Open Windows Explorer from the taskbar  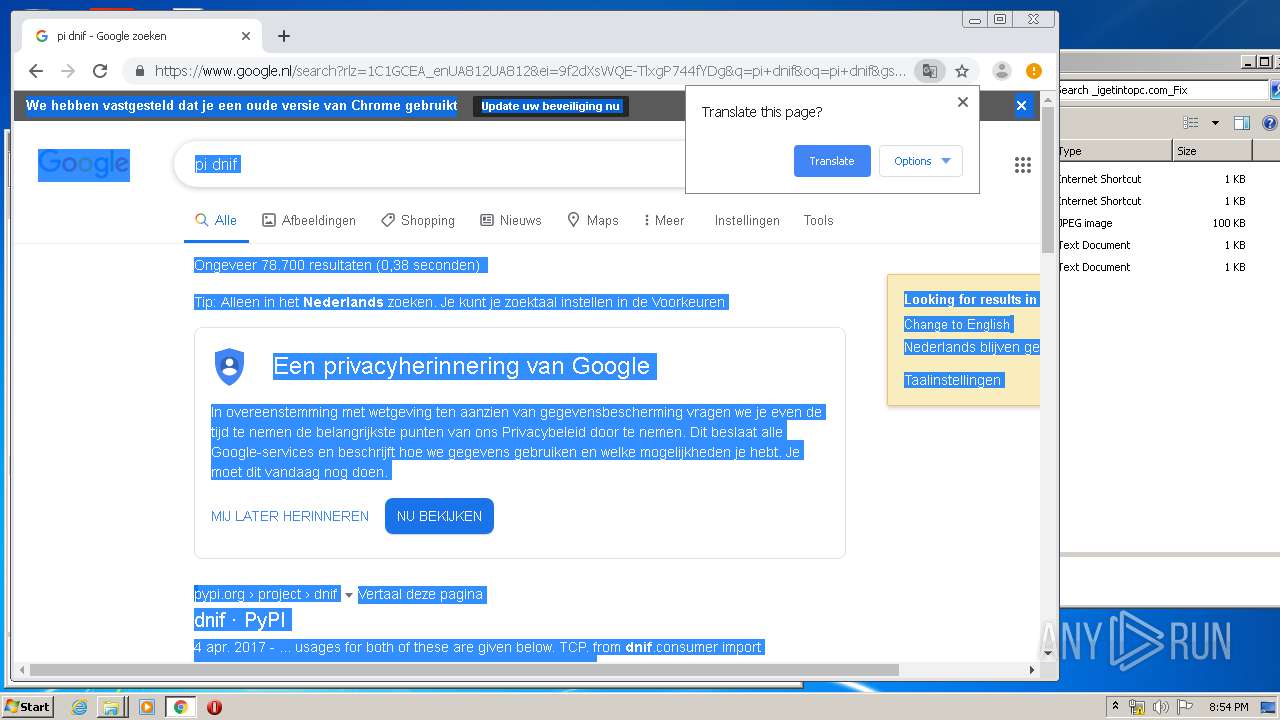click(x=112, y=707)
